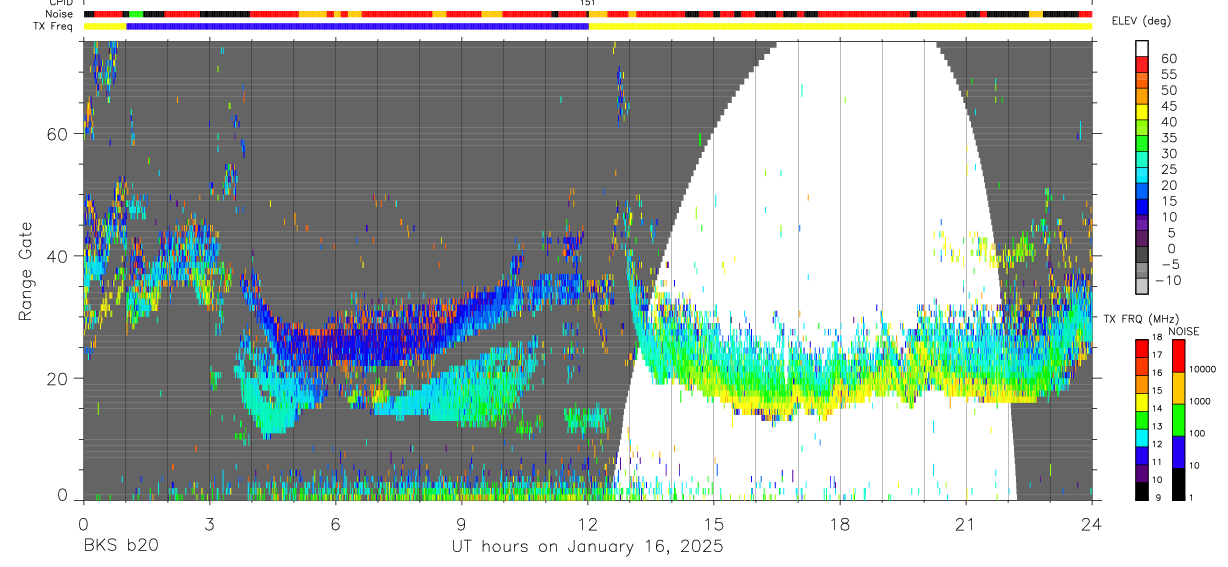Click the TX Freq row label at top left
The width and height of the screenshot is (1228, 567).
point(54,26)
